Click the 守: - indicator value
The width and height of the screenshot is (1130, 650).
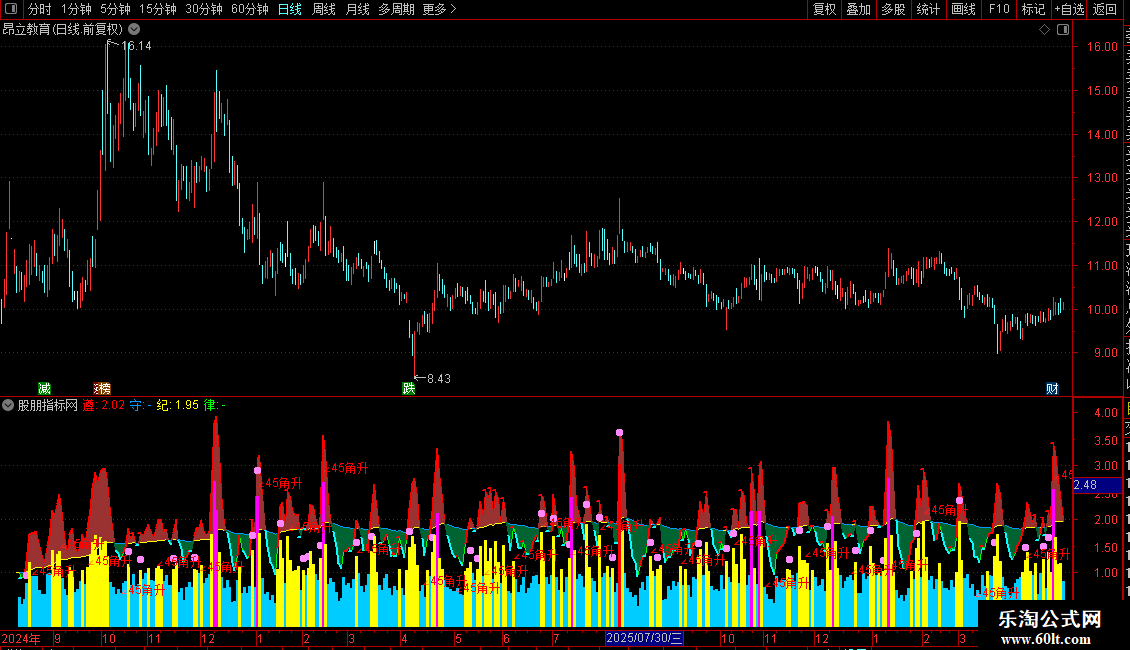coord(141,405)
